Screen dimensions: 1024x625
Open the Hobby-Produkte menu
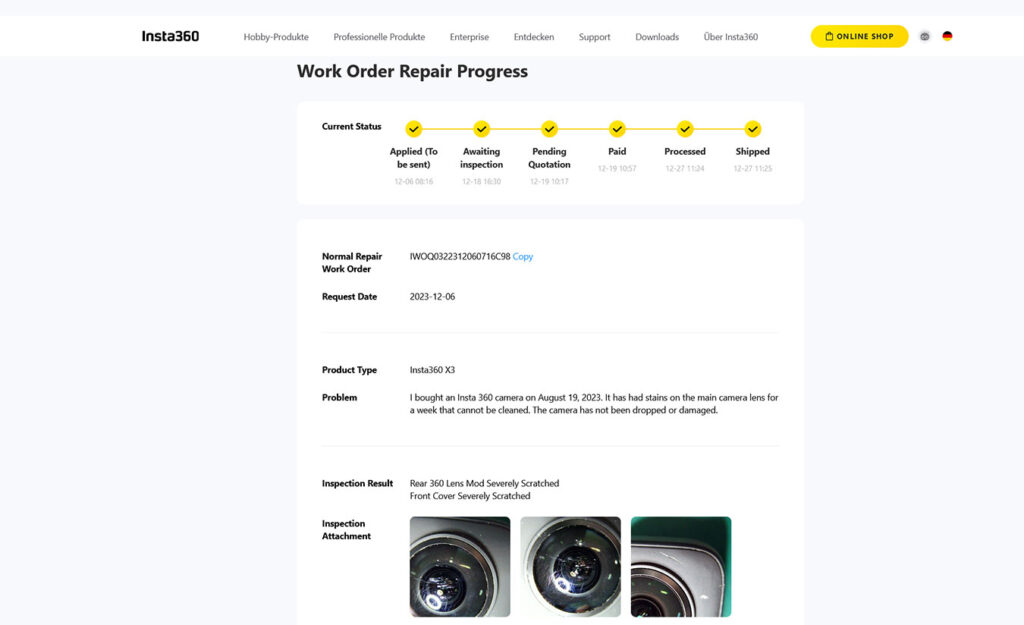point(276,37)
